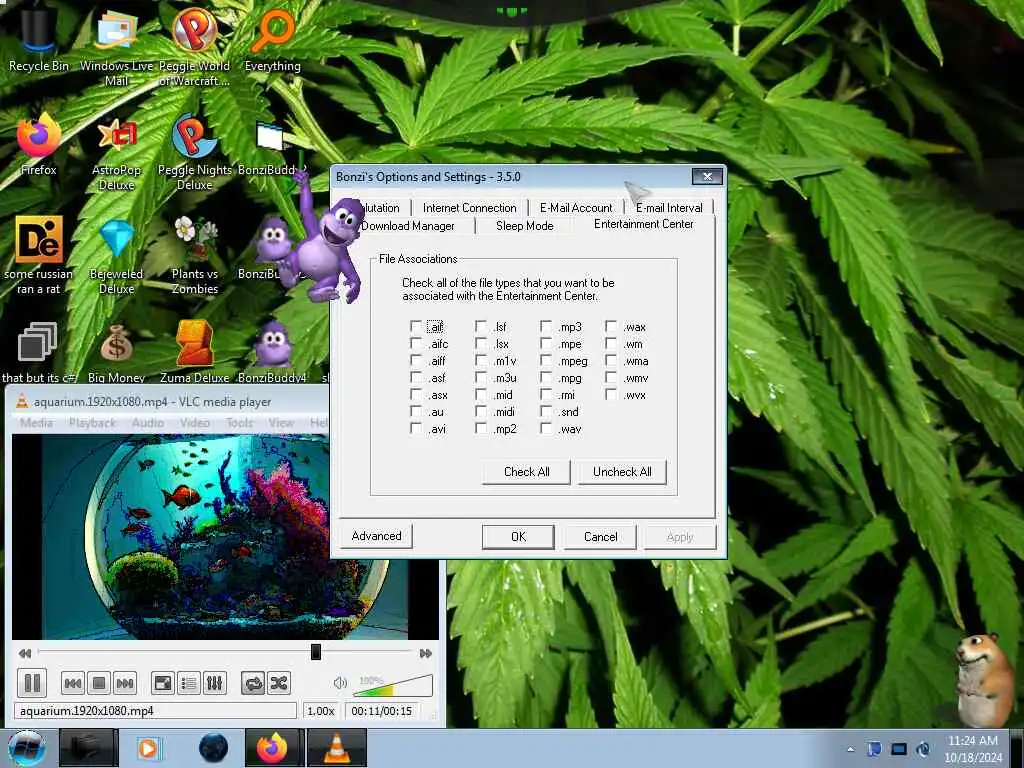Check the .wmv file type box
The image size is (1024, 768).
(611, 377)
